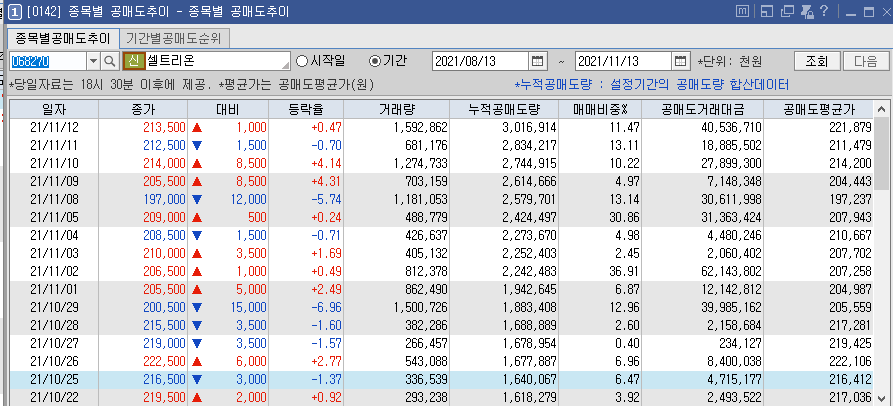Click the 신 badge beside 셀트리온
The image size is (893, 406).
[x=133, y=61]
